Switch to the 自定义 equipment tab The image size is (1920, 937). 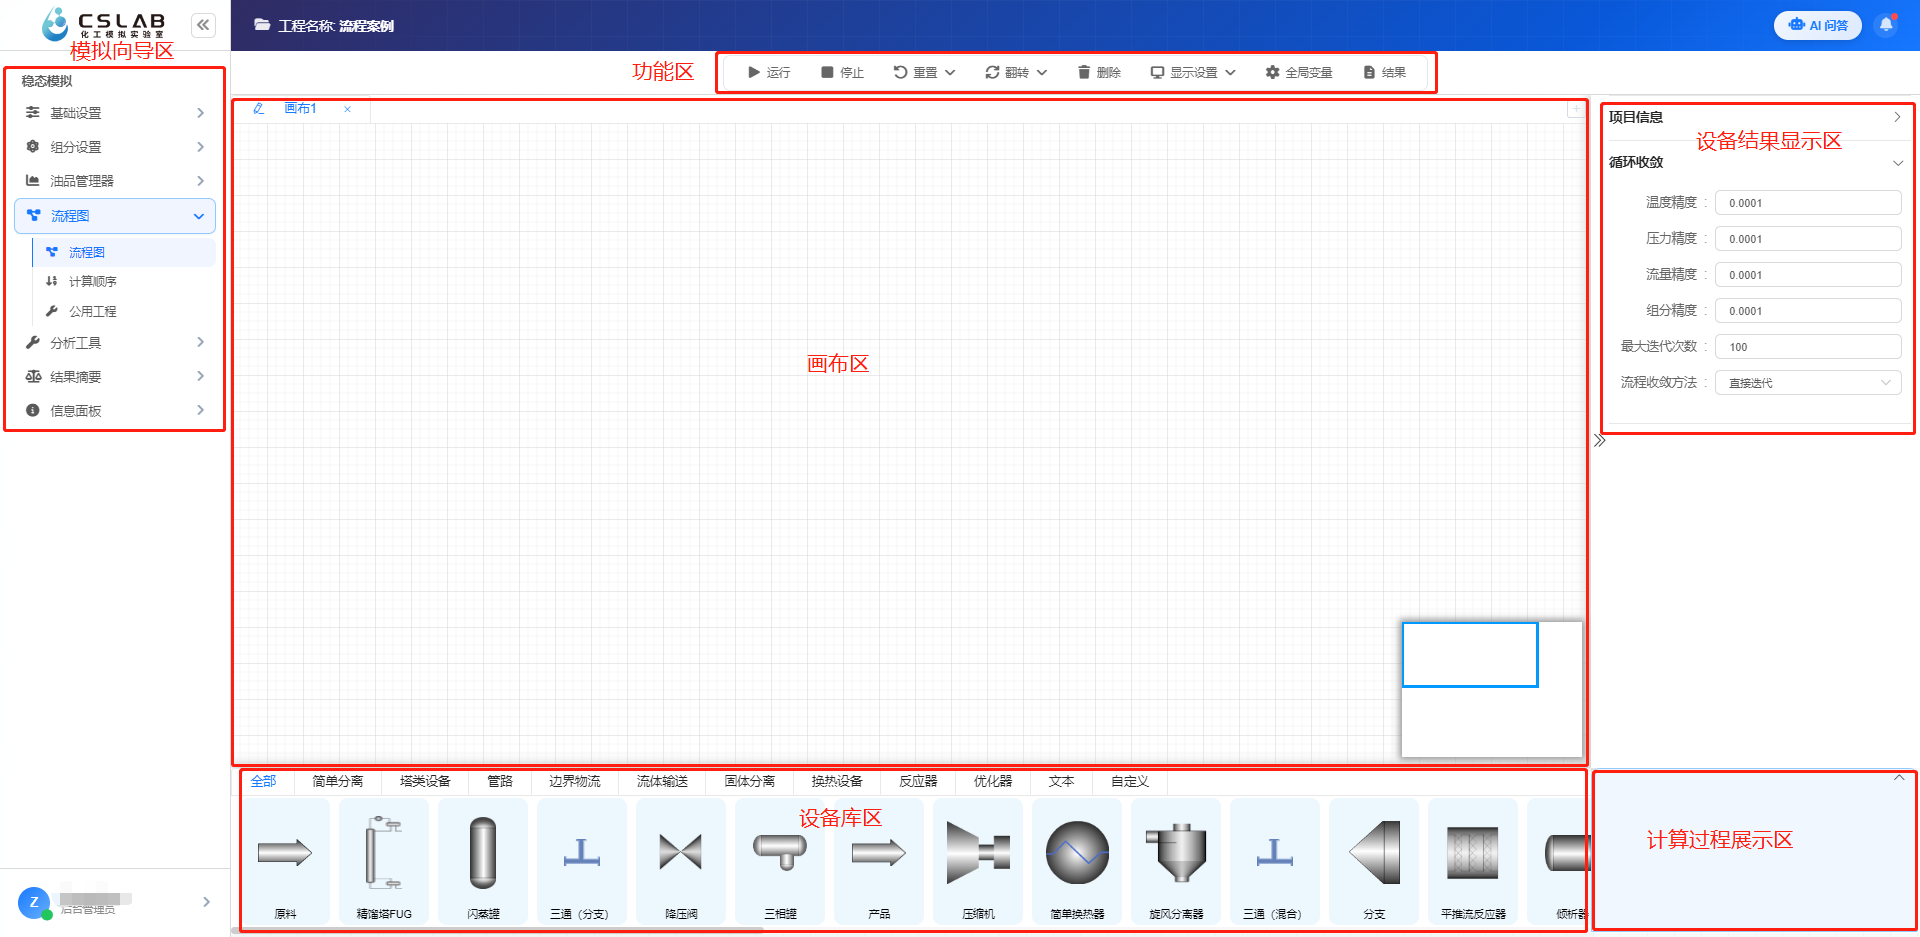tap(1130, 781)
